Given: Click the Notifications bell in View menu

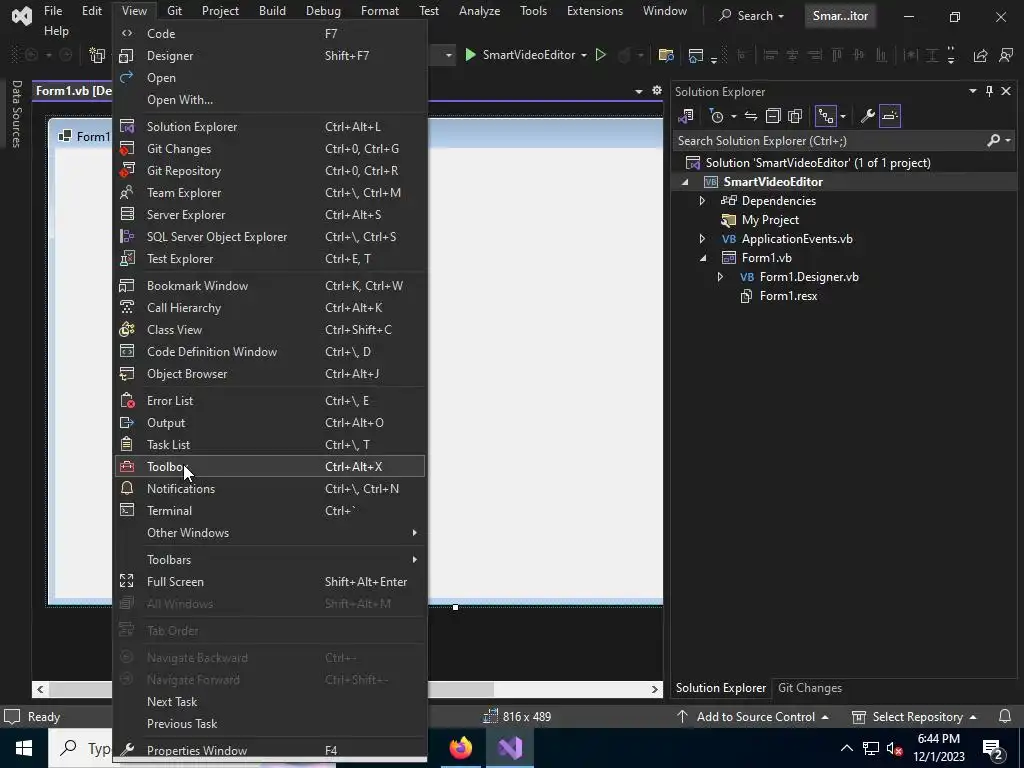Looking at the screenshot, I should [127, 488].
